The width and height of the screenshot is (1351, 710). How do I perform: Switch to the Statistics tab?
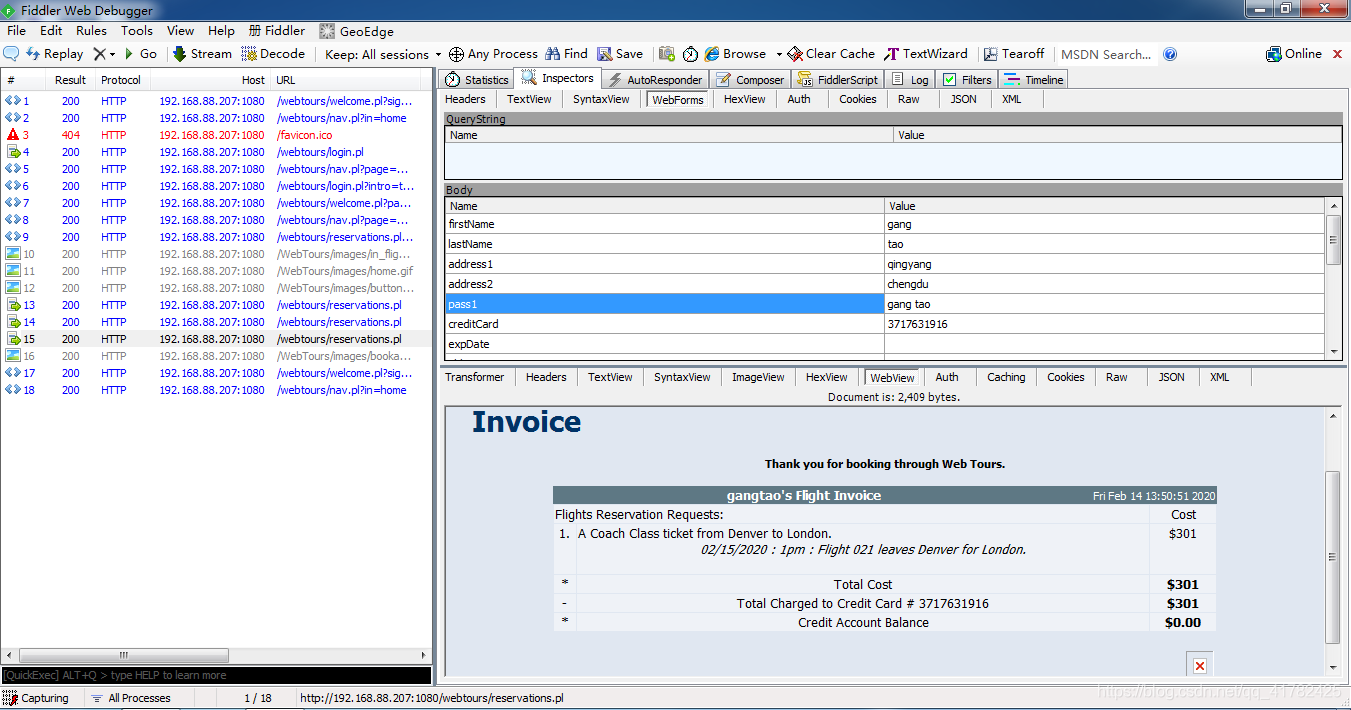point(476,80)
